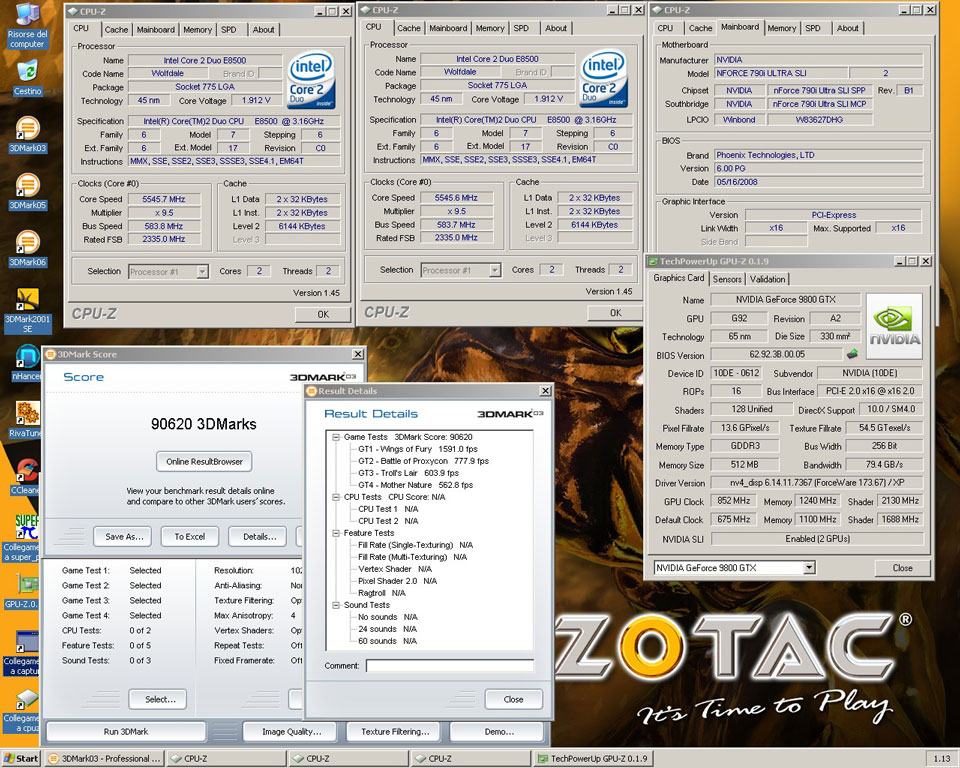Screen dimensions: 960x768
Task: Open the nHancer desktop shortcut
Action: [26, 363]
